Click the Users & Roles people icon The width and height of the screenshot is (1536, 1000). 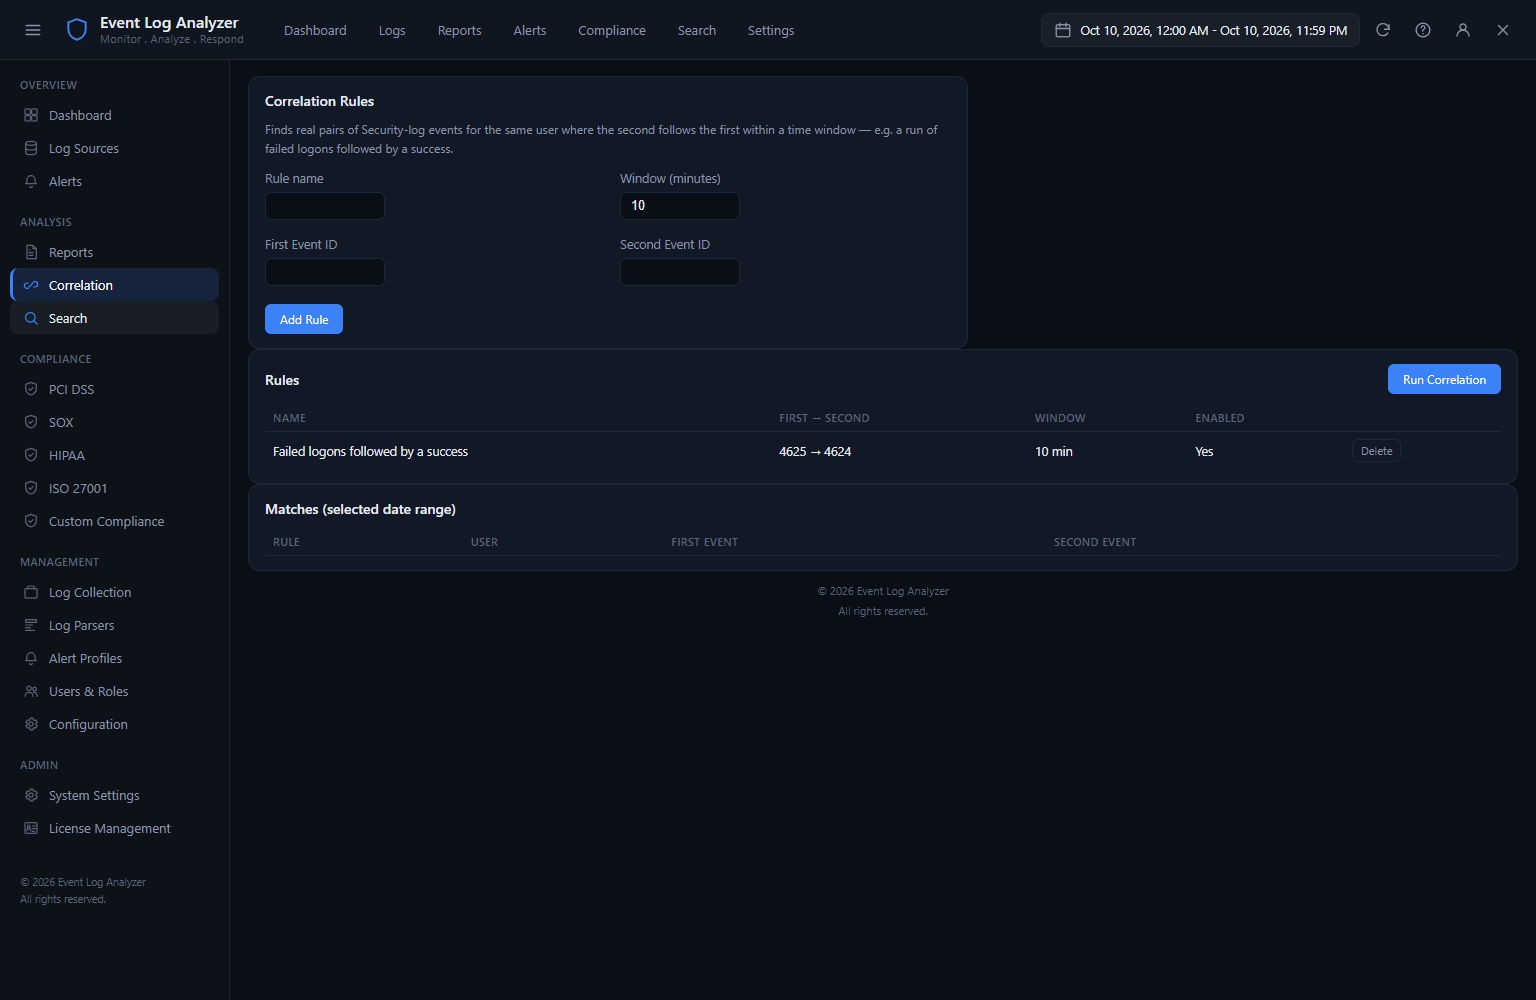pyautogui.click(x=31, y=691)
